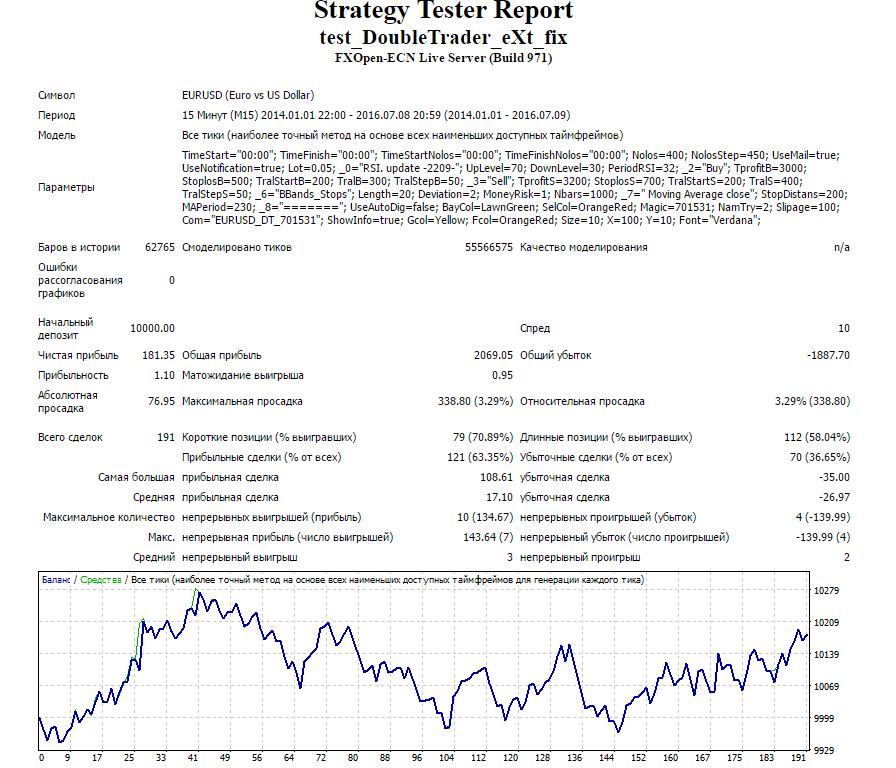Click the long positions value '112 (58.04%)'

click(817, 438)
